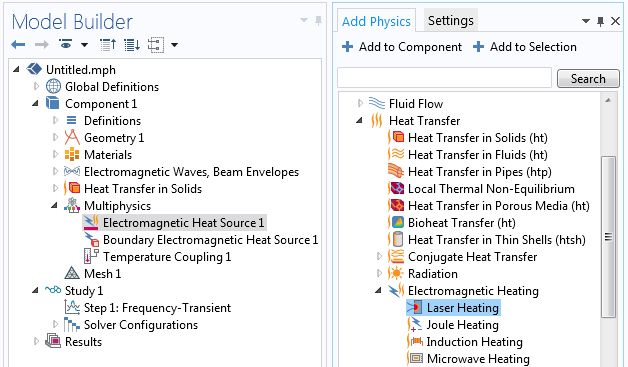Click the Heat Transfer in Pipes icon

(x=396, y=171)
